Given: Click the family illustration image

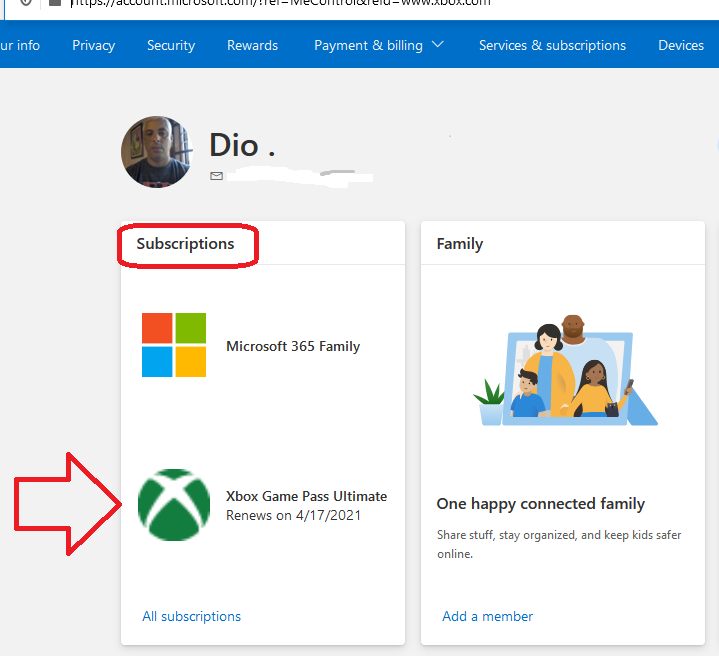Looking at the screenshot, I should click(x=566, y=370).
